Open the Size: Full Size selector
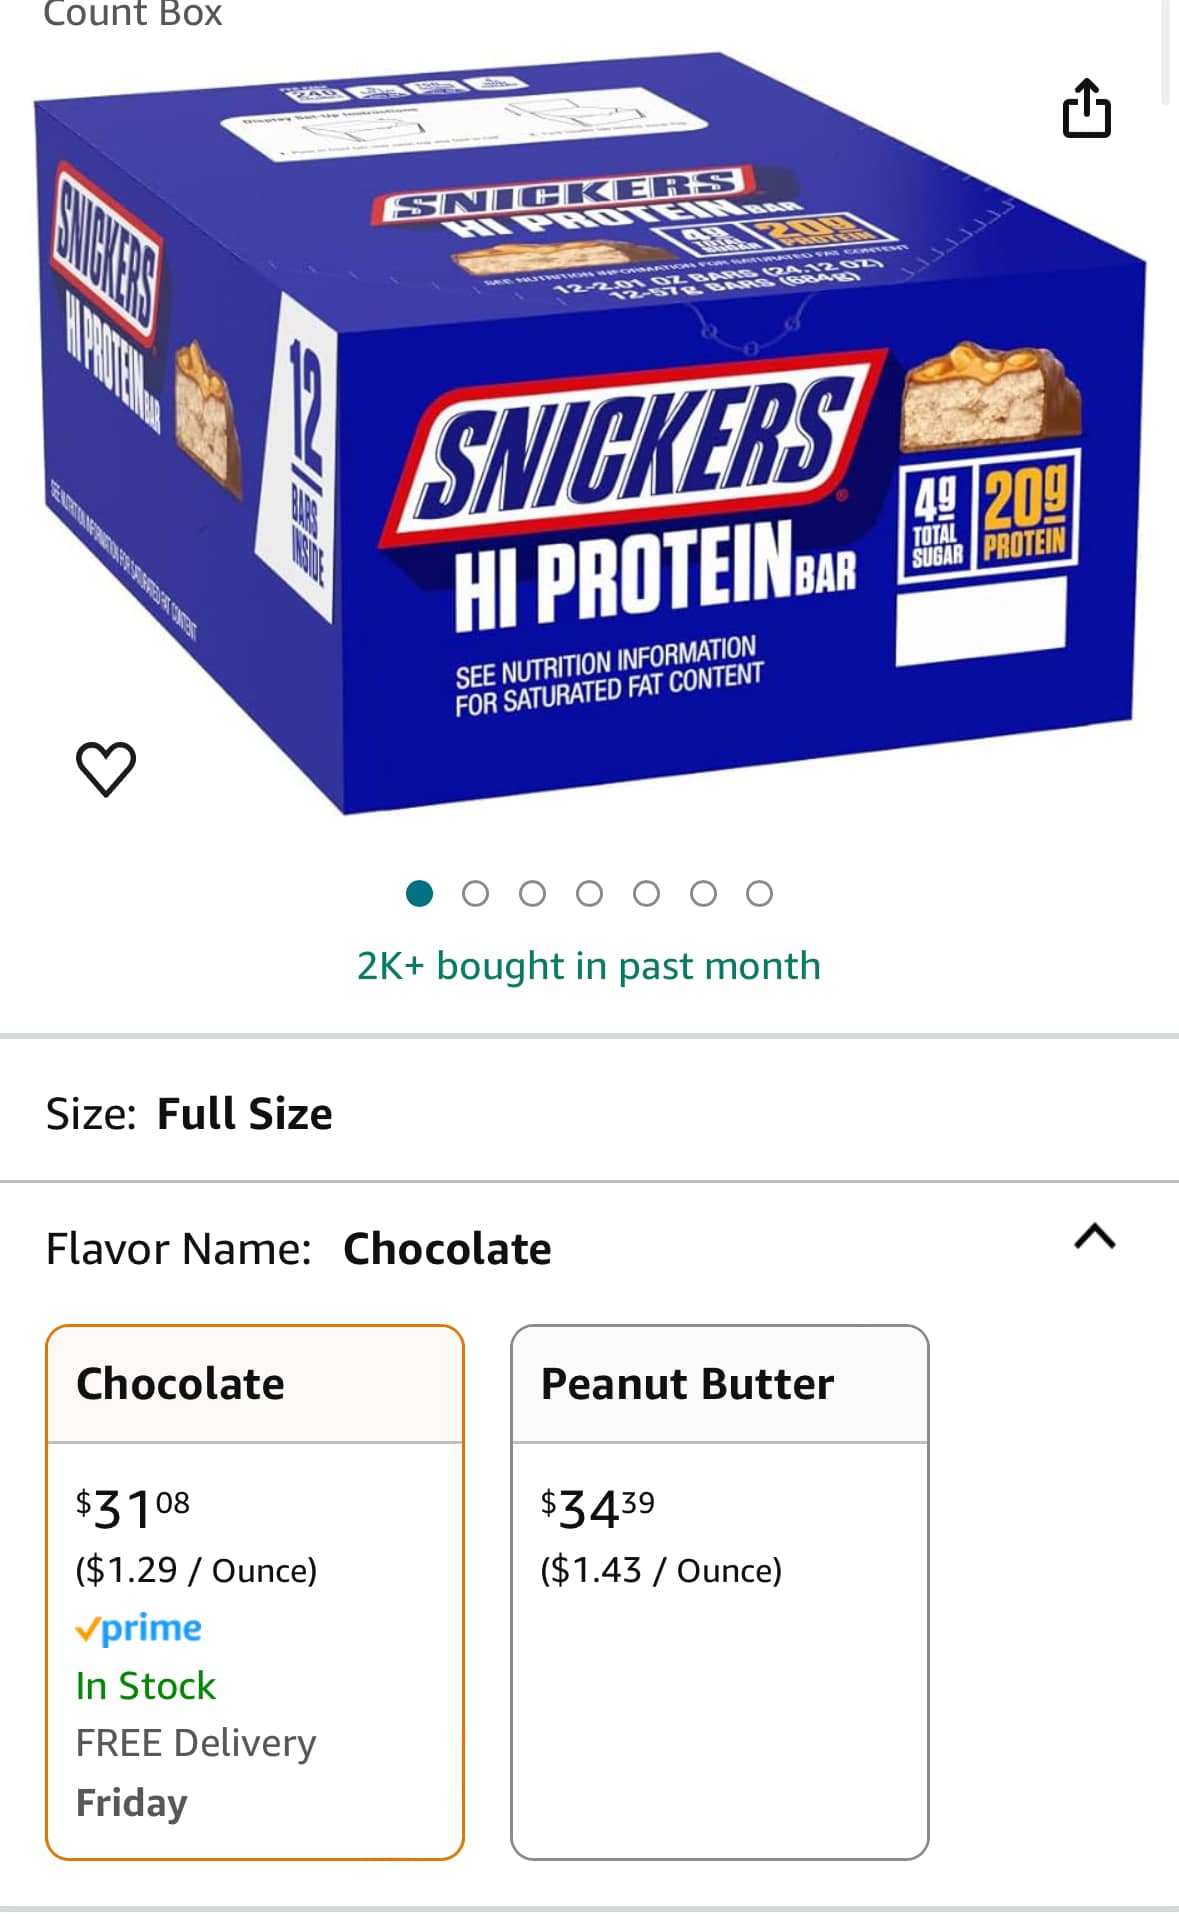Image resolution: width=1179 pixels, height=1914 pixels. point(189,1113)
